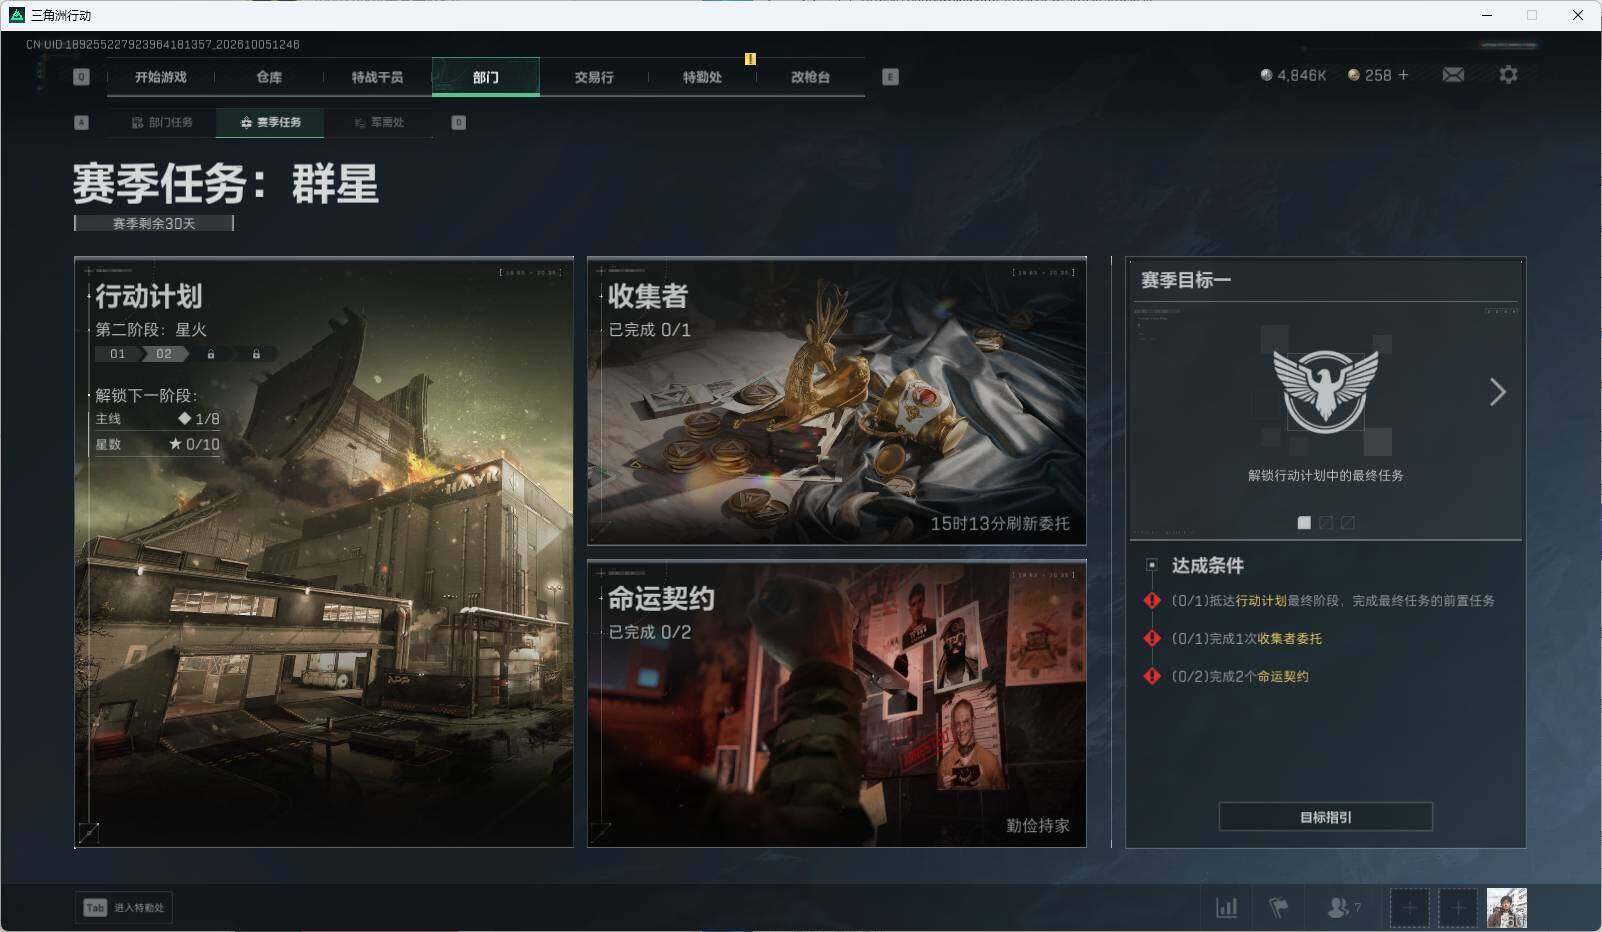Open the 收集者 task card
Screen dimensions: 1602x932
click(836, 401)
